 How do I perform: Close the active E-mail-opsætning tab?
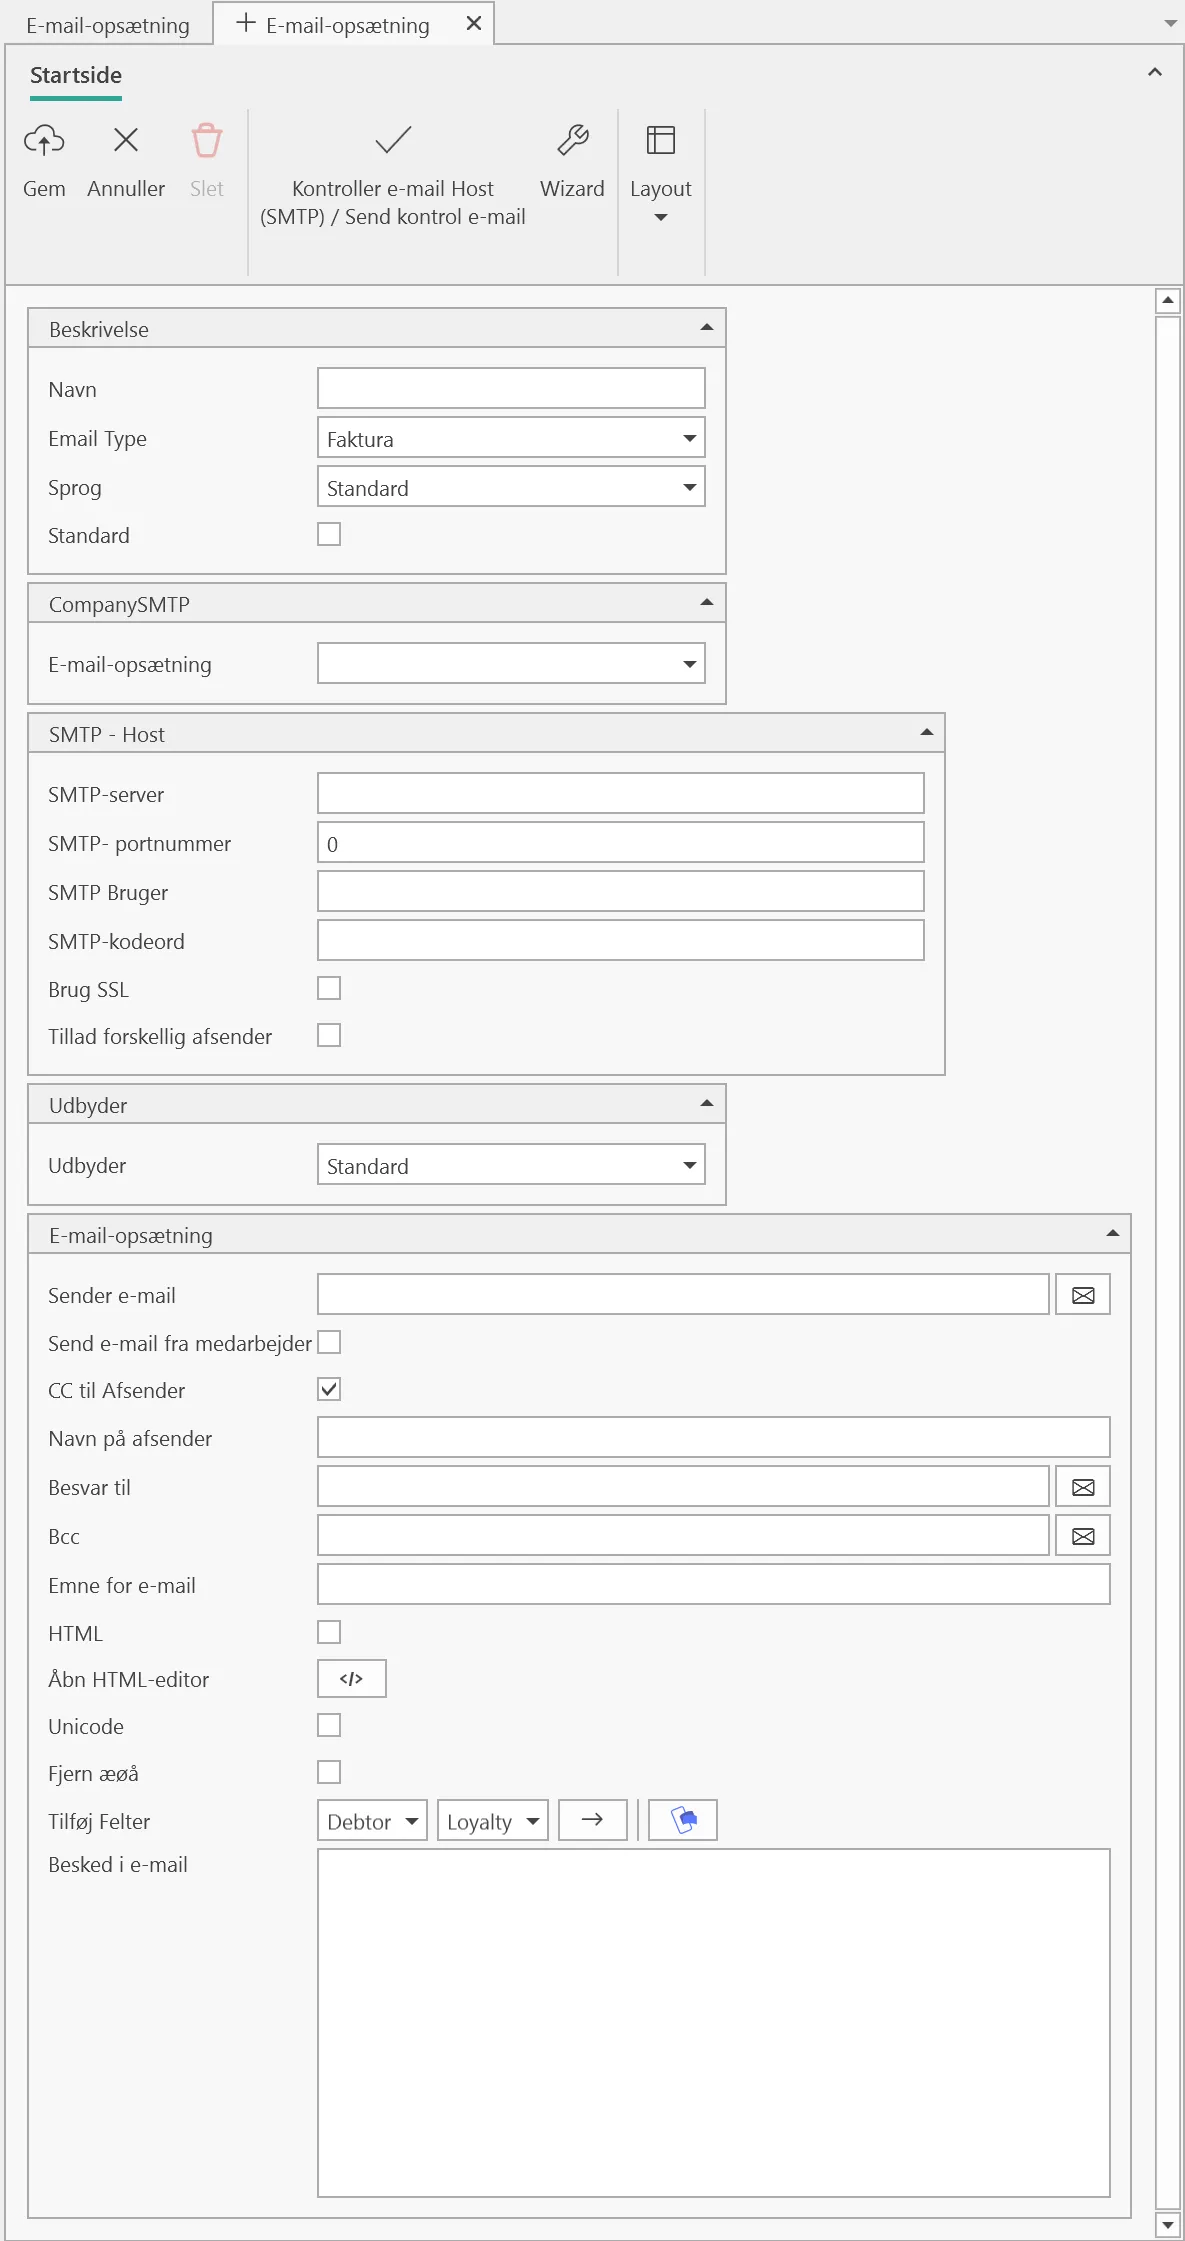point(474,23)
